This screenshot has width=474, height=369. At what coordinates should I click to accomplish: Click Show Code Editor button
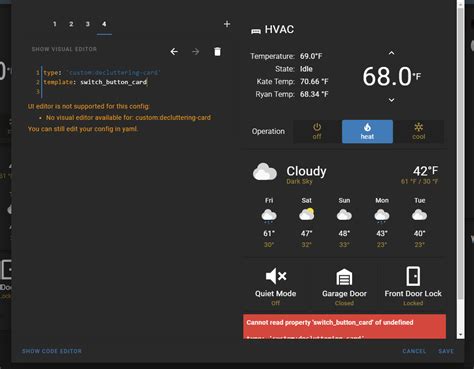click(52, 351)
